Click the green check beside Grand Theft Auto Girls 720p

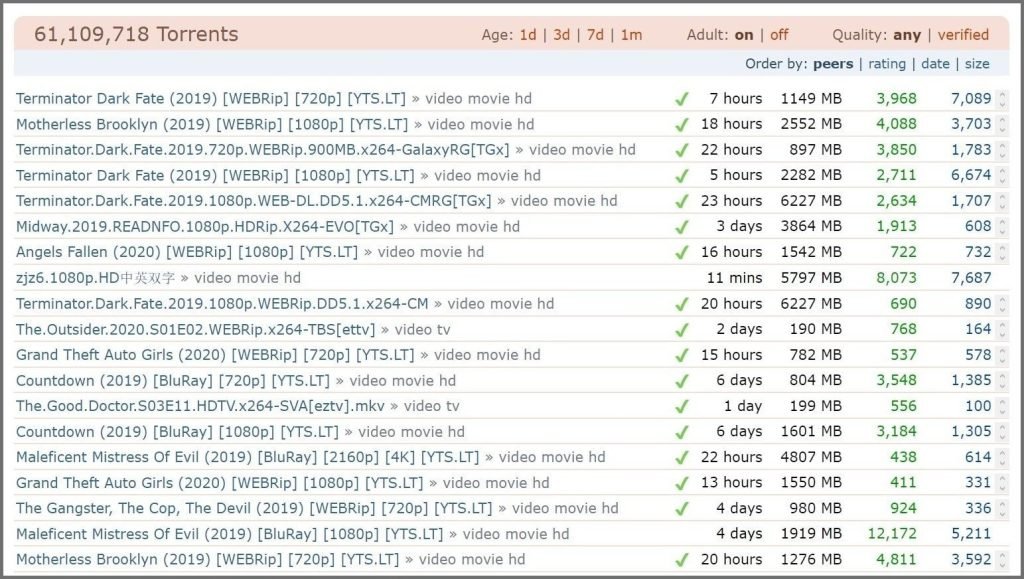click(682, 354)
